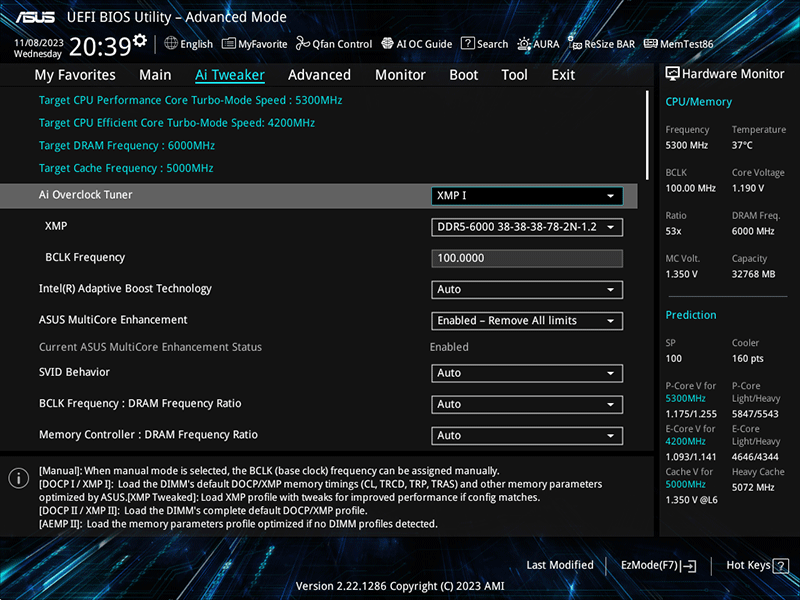The image size is (800, 600).
Task: Switch to the Tool tab
Action: tap(514, 75)
